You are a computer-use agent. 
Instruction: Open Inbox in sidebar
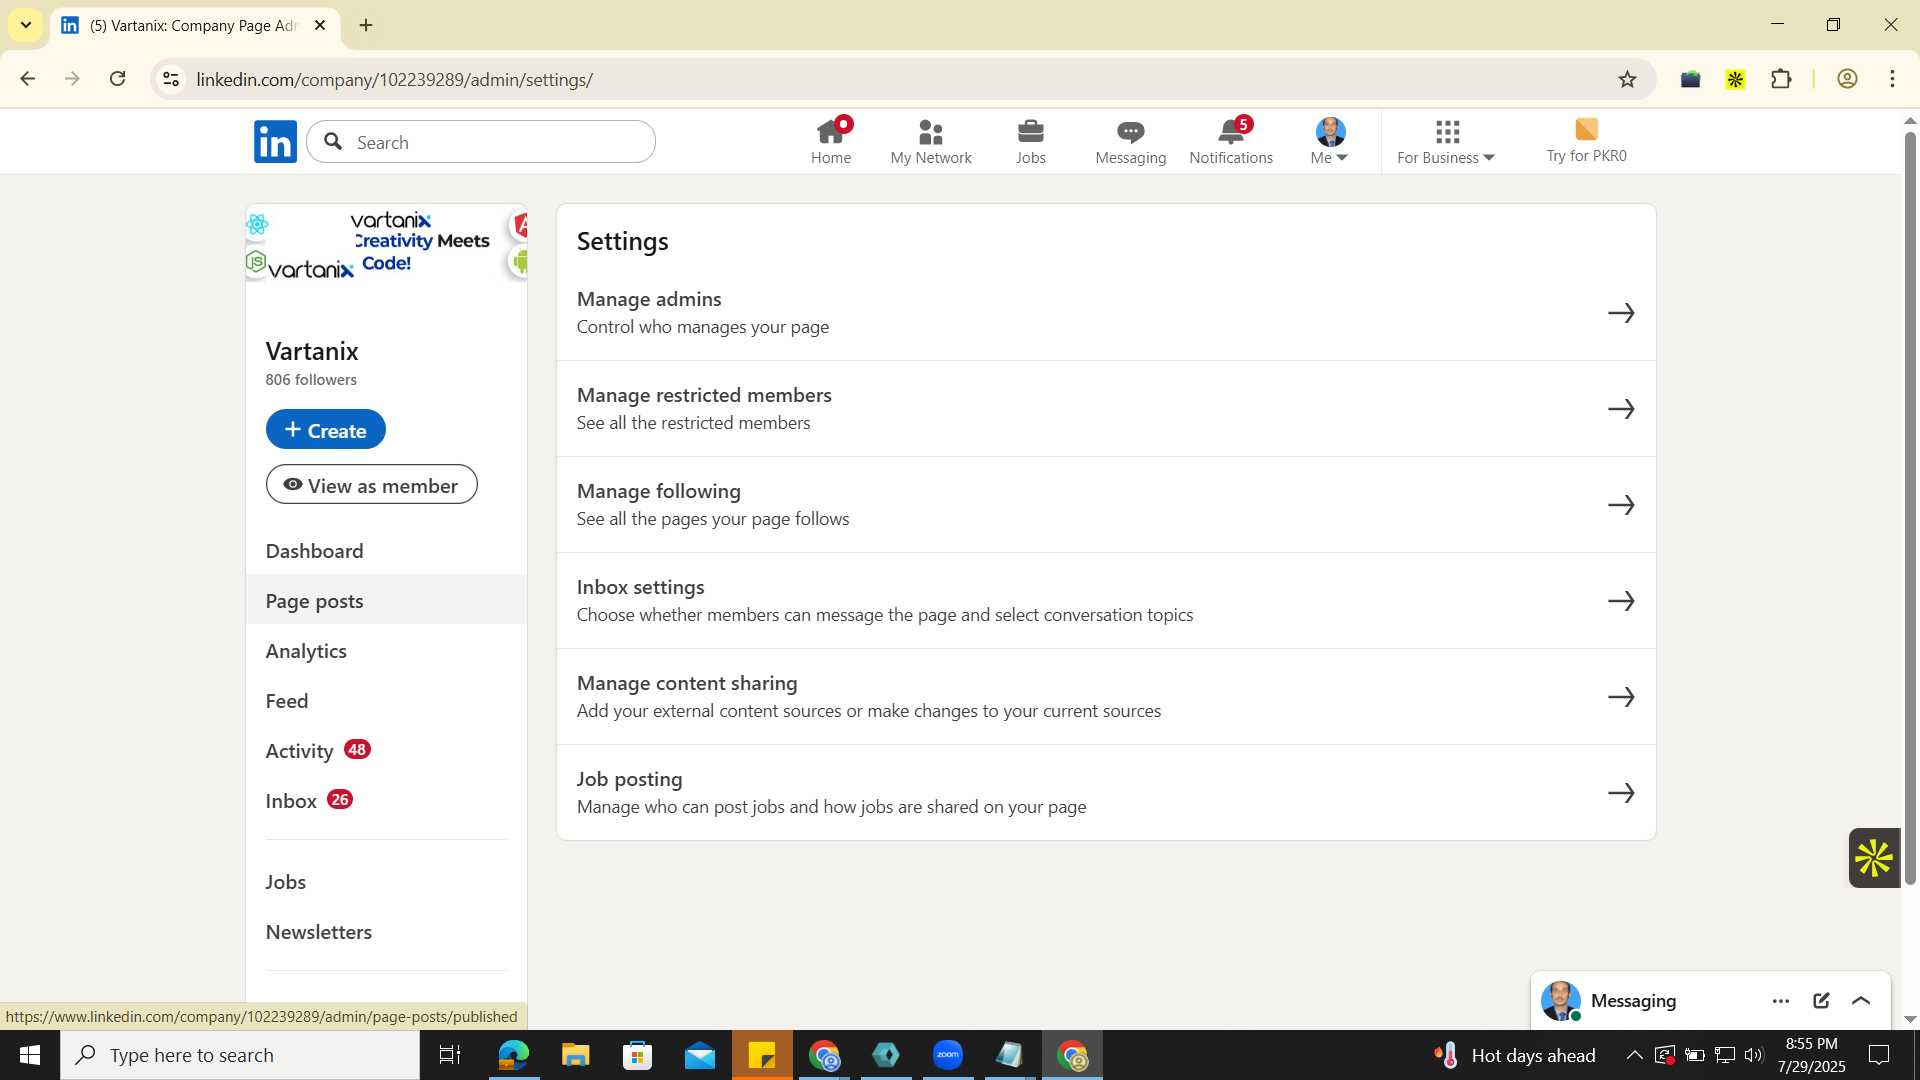[x=386, y=801]
